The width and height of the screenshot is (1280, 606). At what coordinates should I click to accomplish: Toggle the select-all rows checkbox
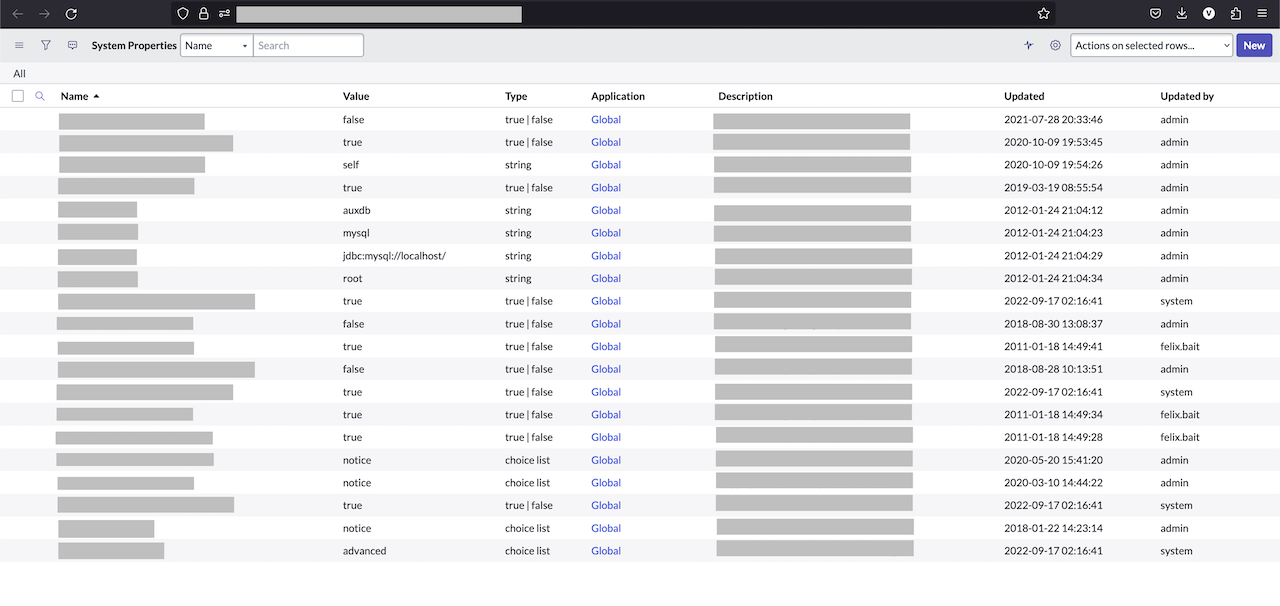coord(17,96)
